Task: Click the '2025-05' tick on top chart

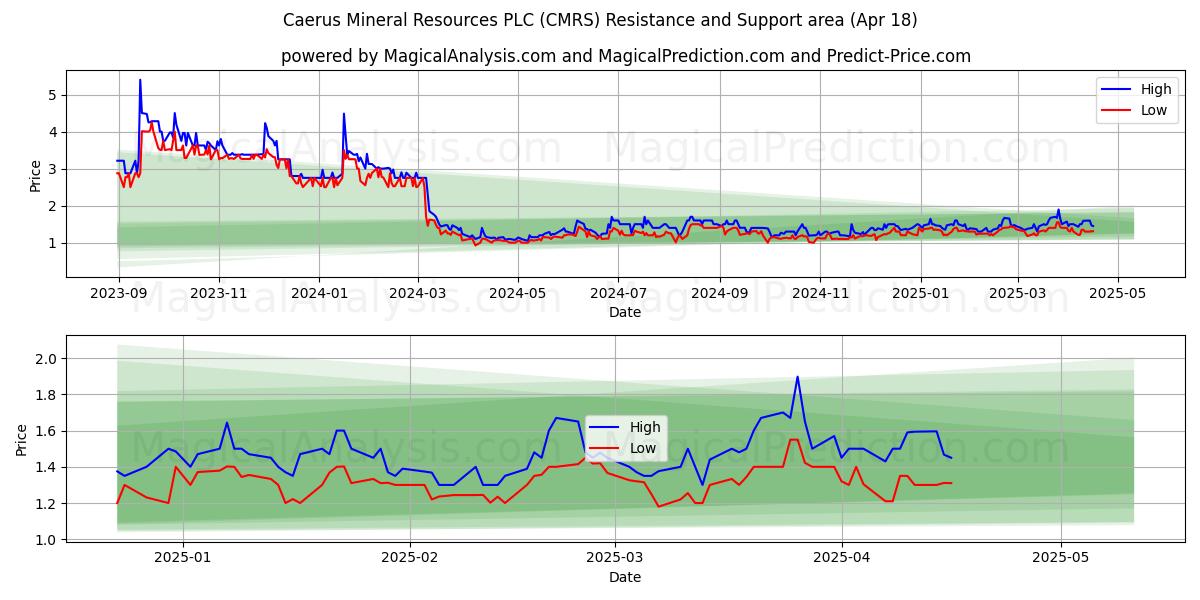Action: click(x=1117, y=294)
